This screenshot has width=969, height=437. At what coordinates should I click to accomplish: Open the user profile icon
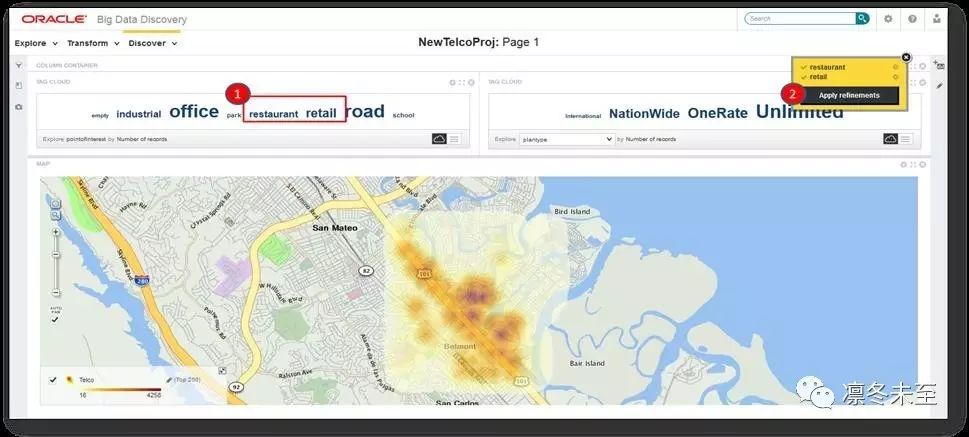click(x=936, y=19)
